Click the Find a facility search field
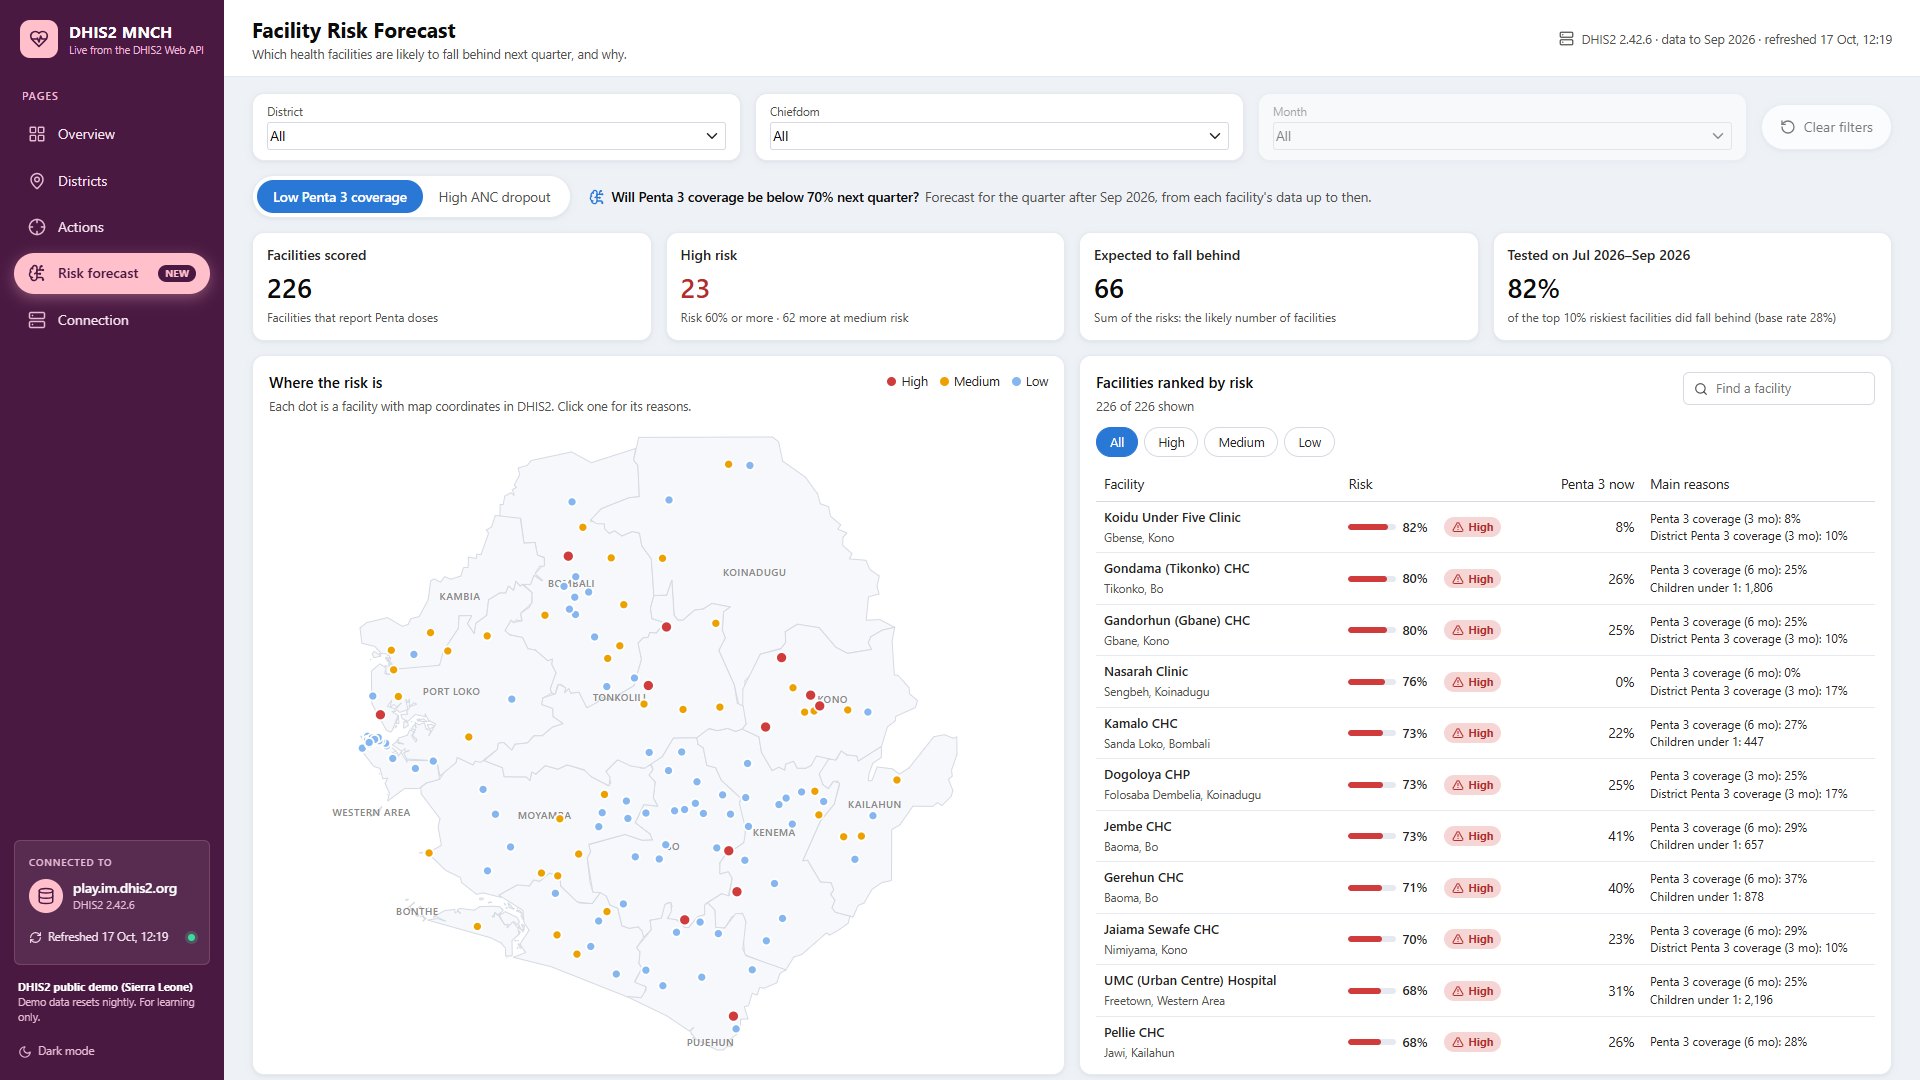1920x1080 pixels. click(1778, 389)
